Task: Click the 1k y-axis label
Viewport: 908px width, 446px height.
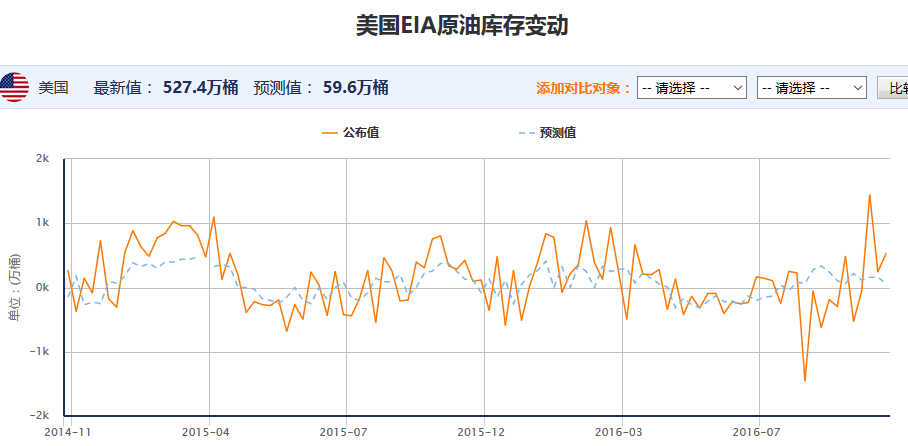Action: (43, 223)
